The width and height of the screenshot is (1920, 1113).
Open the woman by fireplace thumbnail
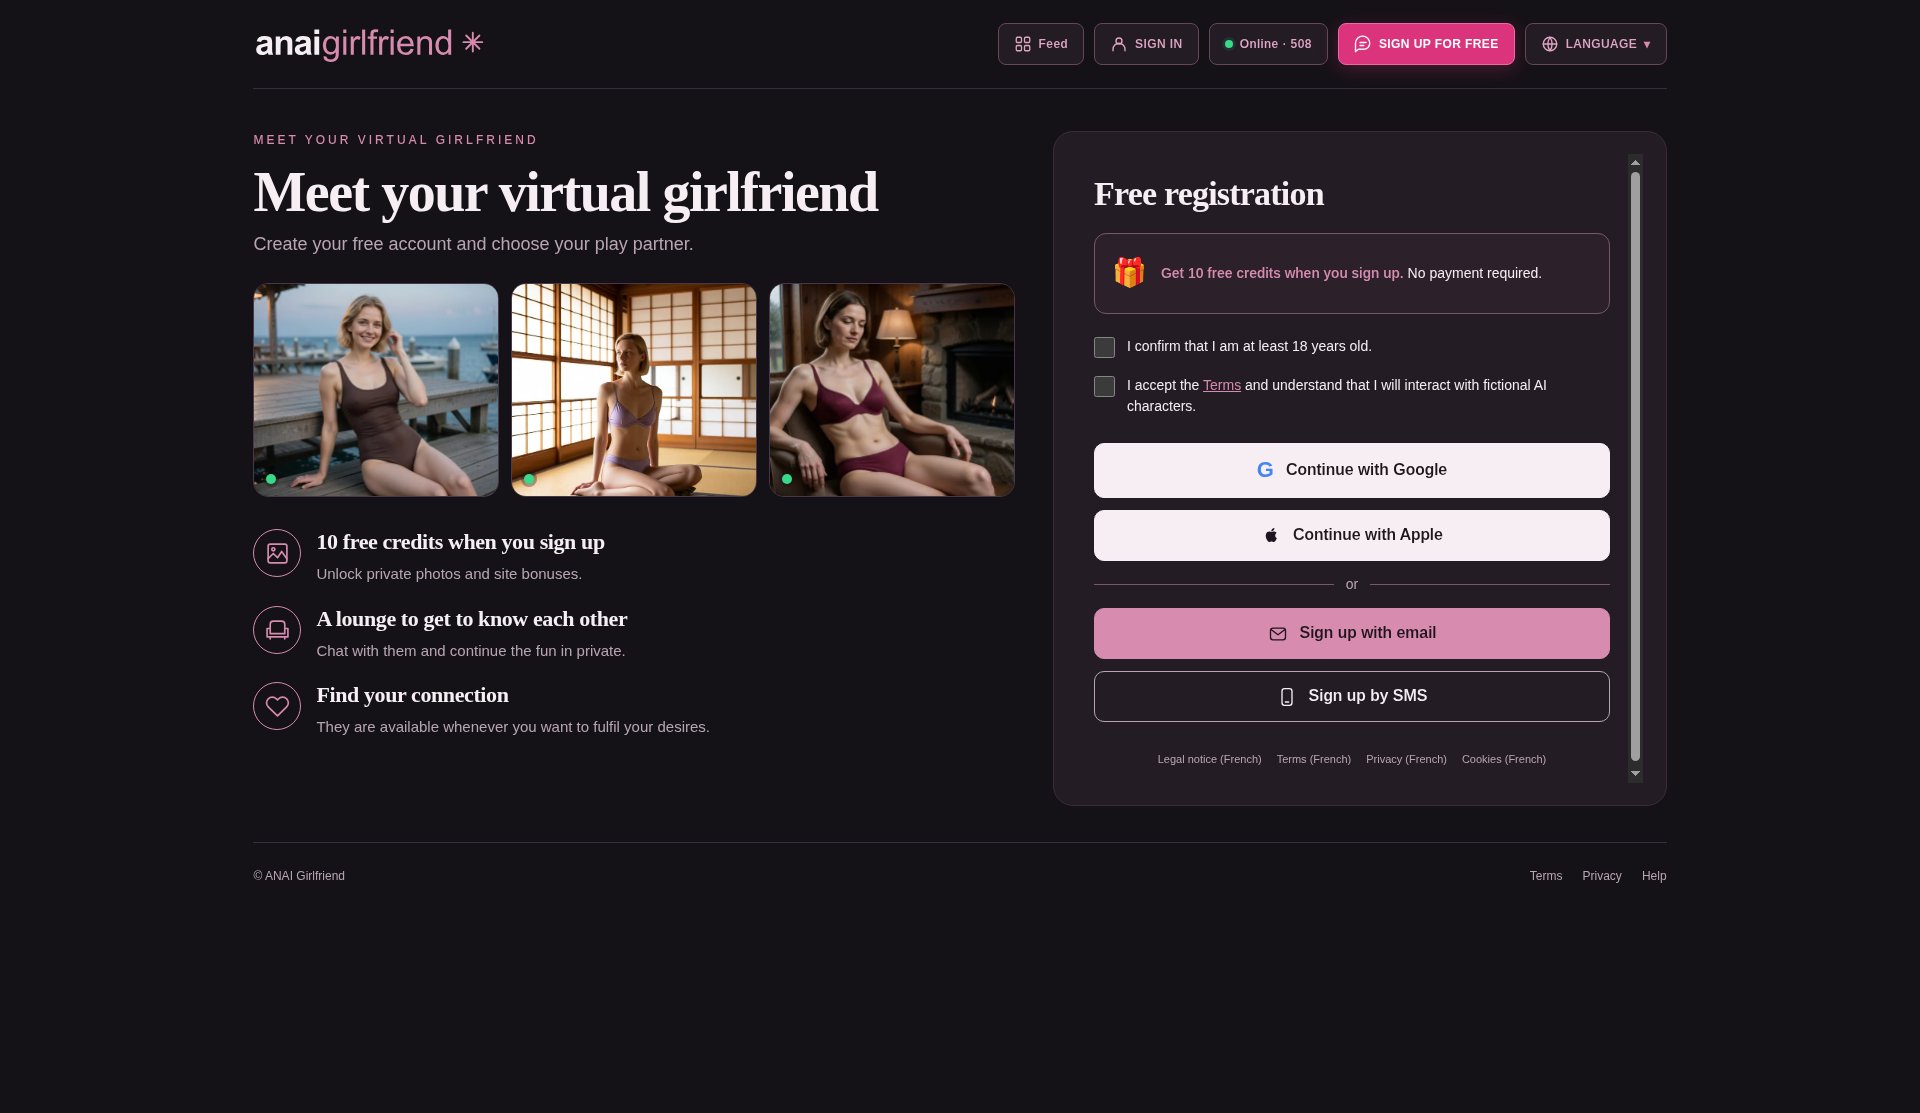892,390
